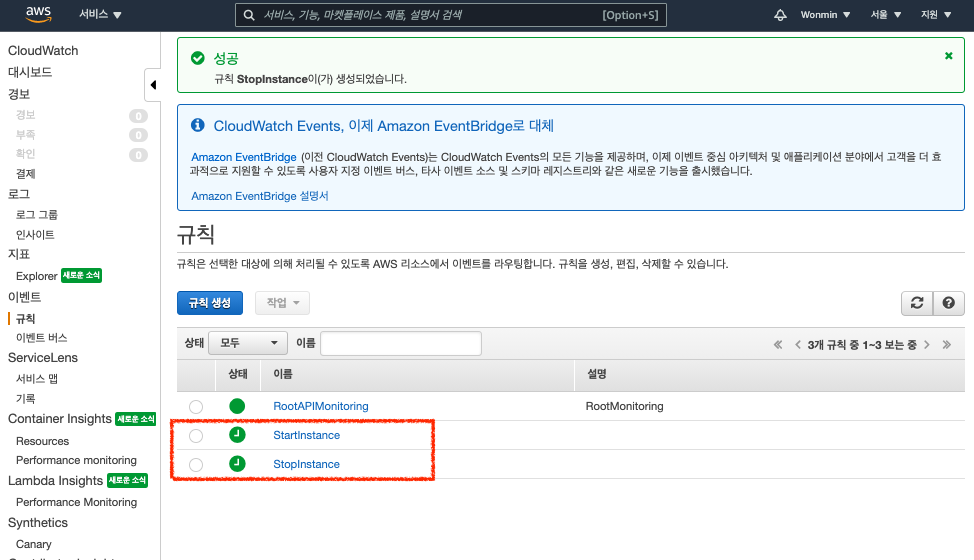Open the 상태 모두 filter dropdown
974x560 pixels.
click(x=248, y=343)
